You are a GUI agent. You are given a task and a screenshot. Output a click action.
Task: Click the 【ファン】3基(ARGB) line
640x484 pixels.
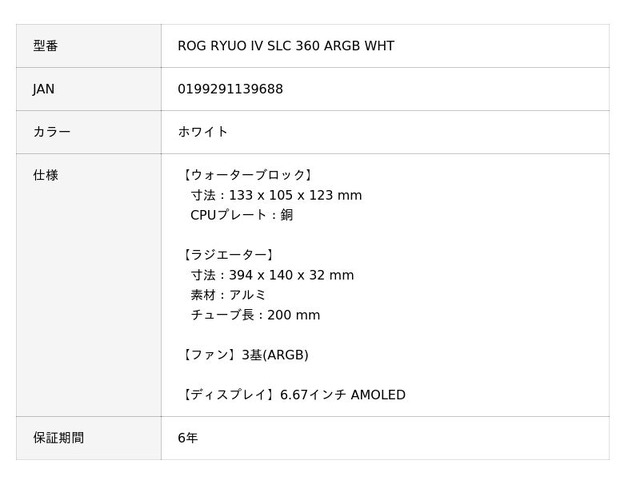pyautogui.click(x=244, y=355)
